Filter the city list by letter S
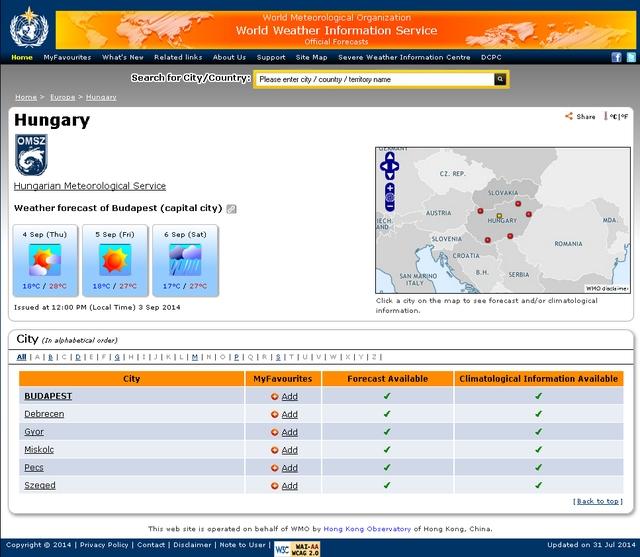 coord(278,357)
